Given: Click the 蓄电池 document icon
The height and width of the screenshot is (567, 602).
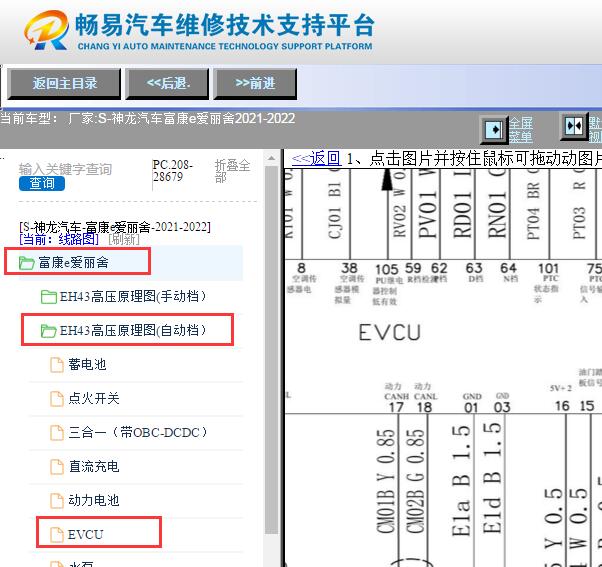Looking at the screenshot, I should coord(57,365).
